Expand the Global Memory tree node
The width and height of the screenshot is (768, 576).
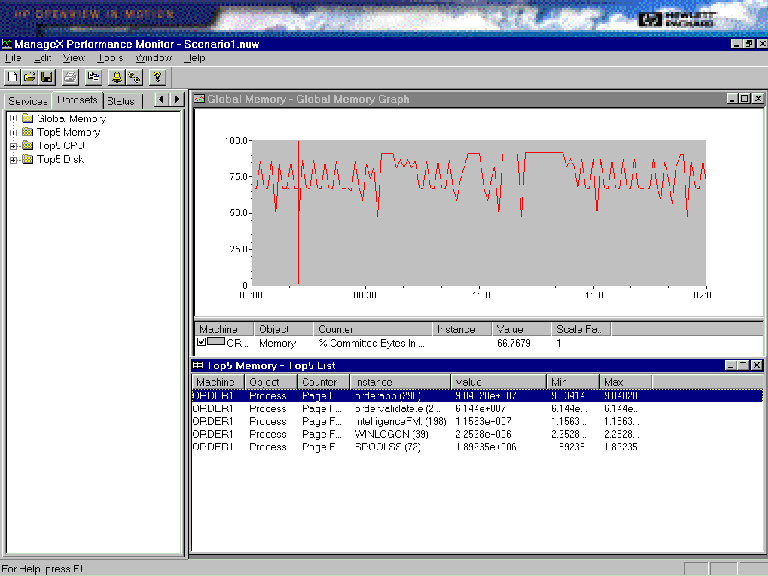click(x=13, y=119)
